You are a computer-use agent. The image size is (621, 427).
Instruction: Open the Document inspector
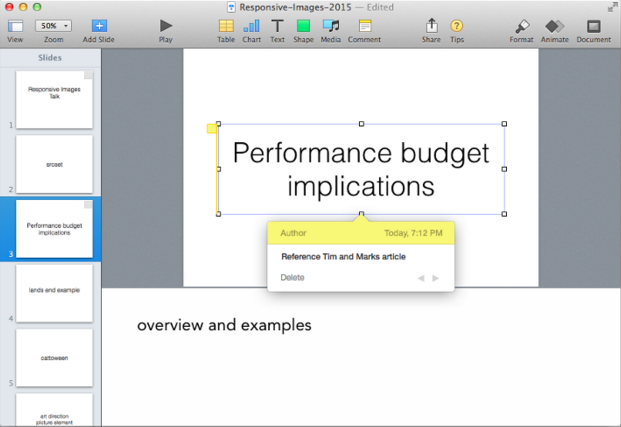coord(594,26)
